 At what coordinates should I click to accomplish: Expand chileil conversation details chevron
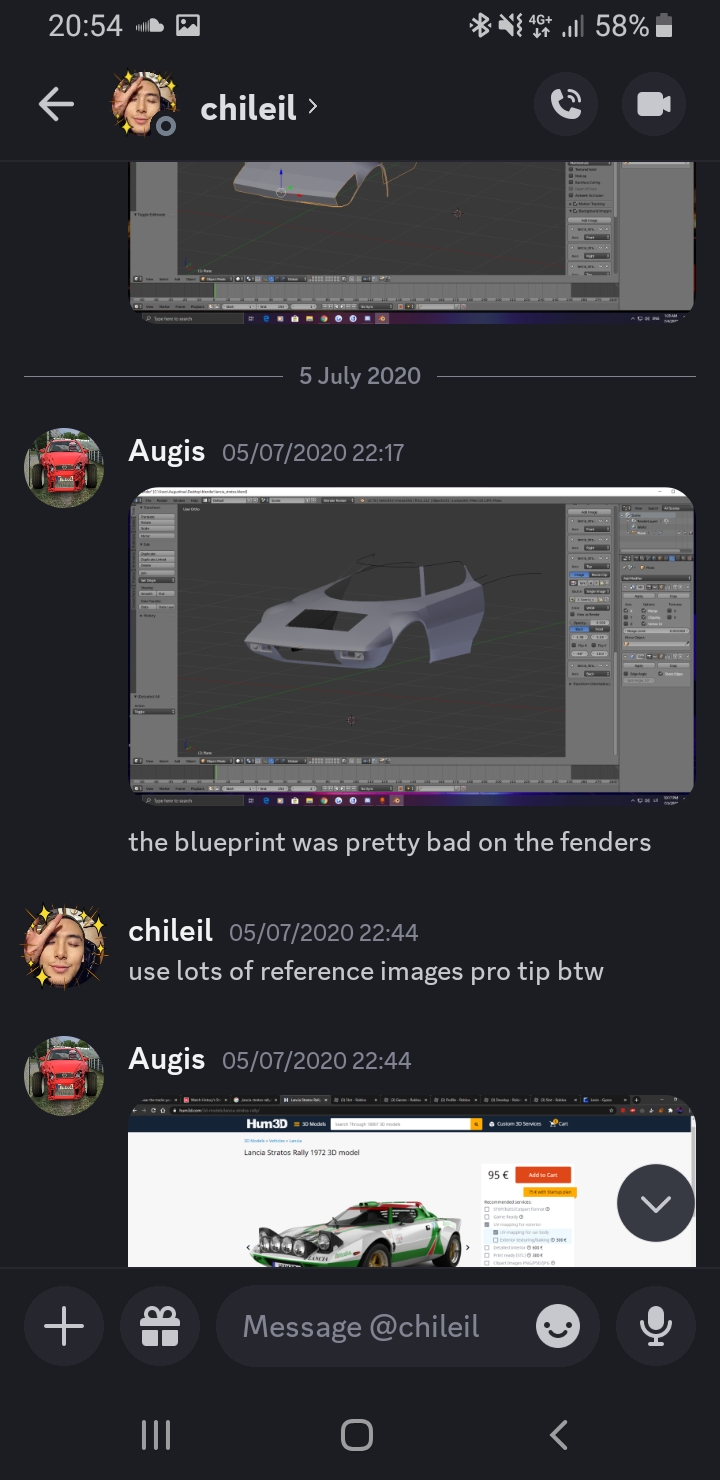pos(313,105)
